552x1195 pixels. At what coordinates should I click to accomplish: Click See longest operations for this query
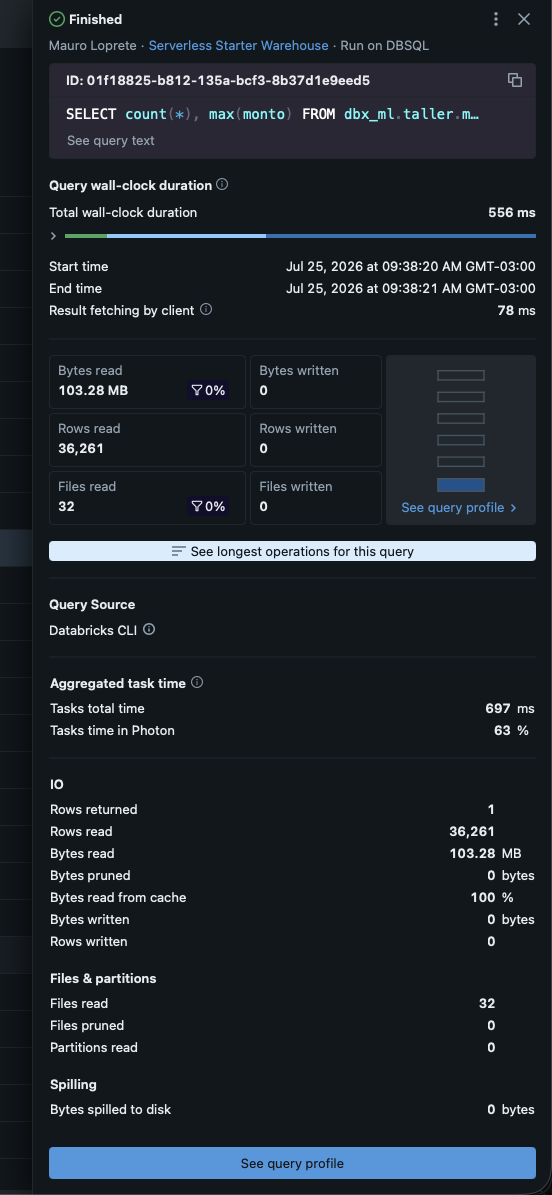(293, 551)
